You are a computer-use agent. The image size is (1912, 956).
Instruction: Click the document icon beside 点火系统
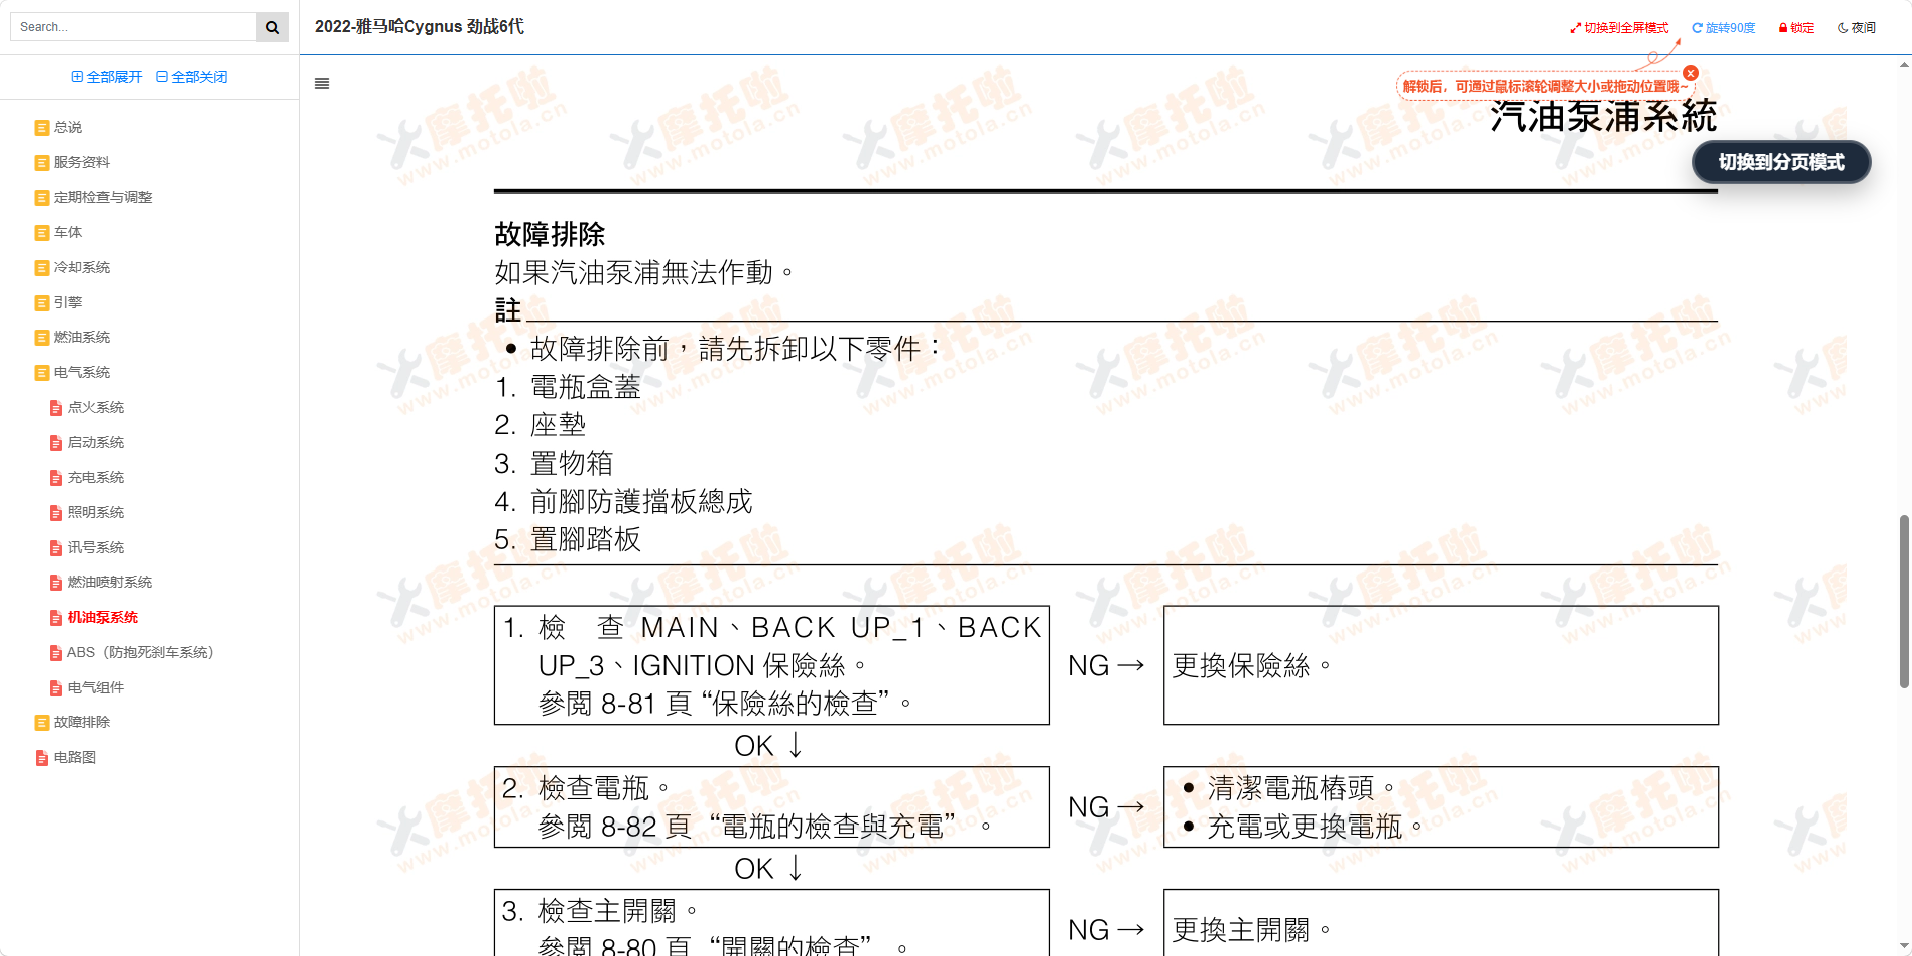56,408
